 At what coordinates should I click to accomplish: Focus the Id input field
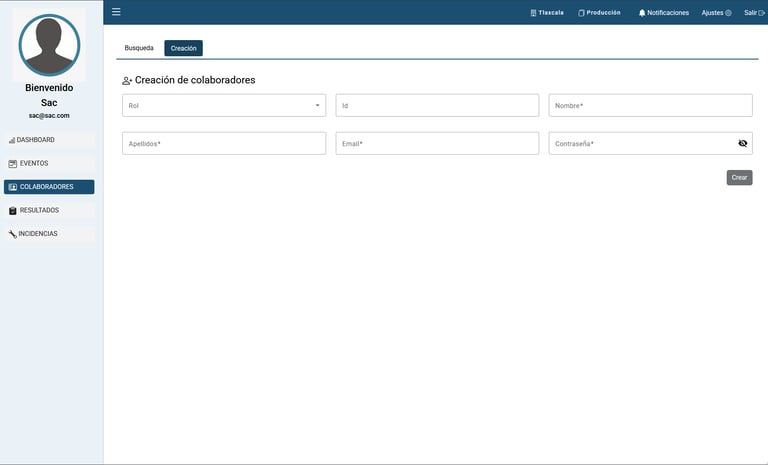[x=437, y=105]
